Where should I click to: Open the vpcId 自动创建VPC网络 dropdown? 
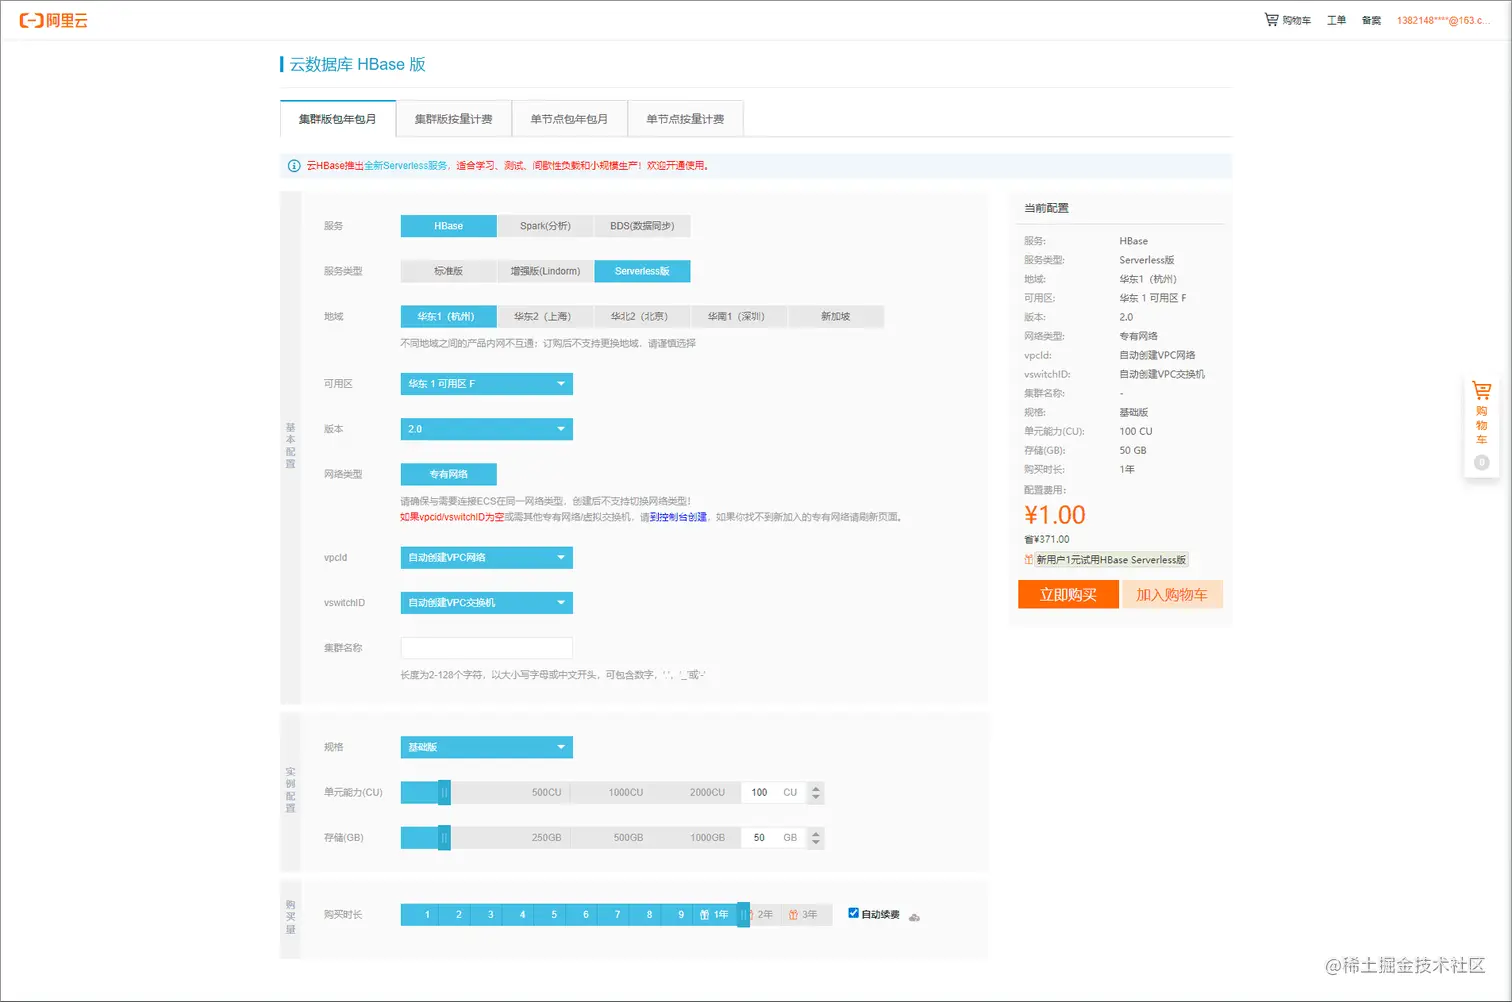pos(486,558)
